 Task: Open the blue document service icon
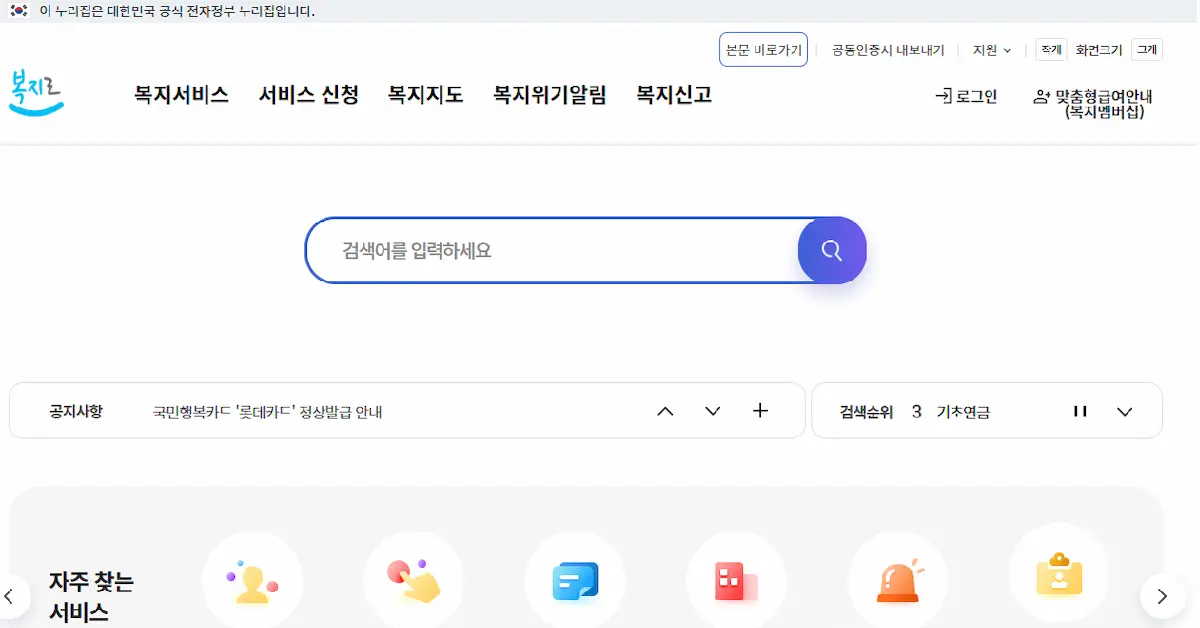pos(575,581)
